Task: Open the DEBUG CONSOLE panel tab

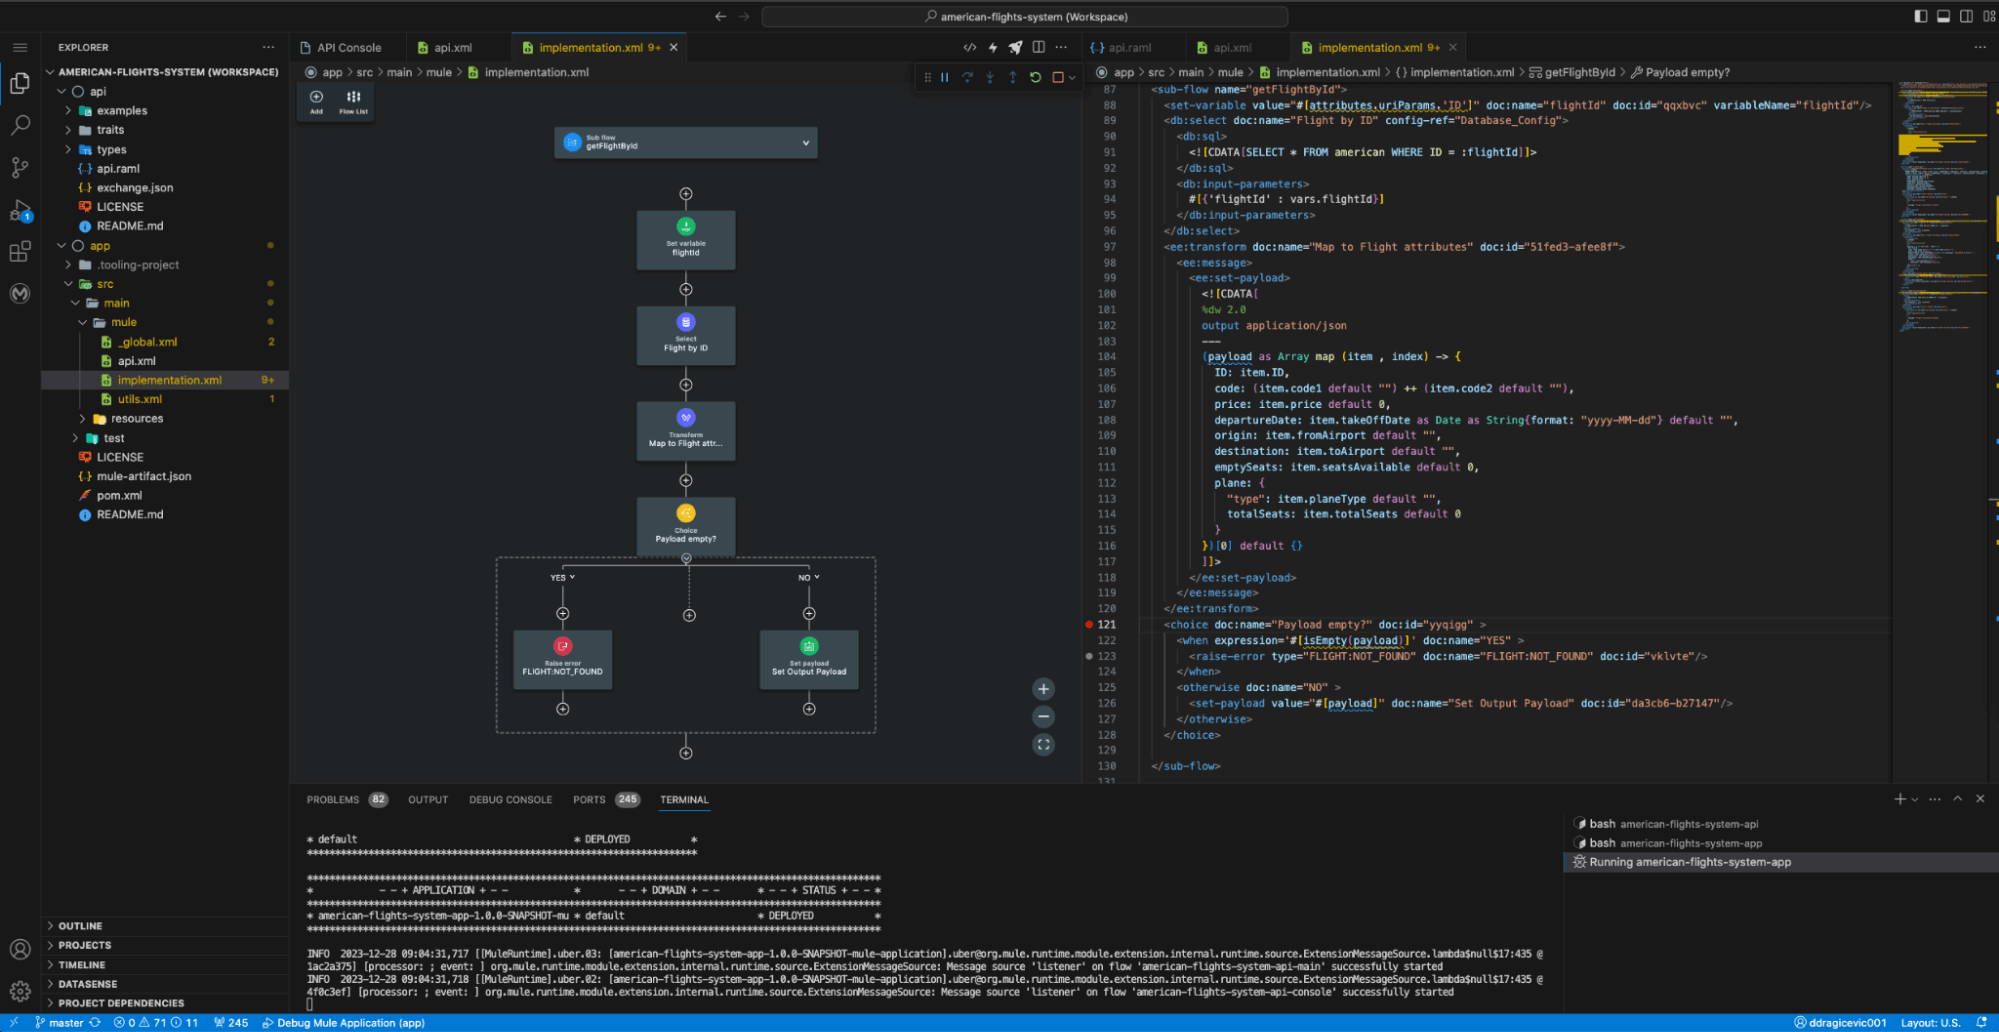Action: [510, 799]
